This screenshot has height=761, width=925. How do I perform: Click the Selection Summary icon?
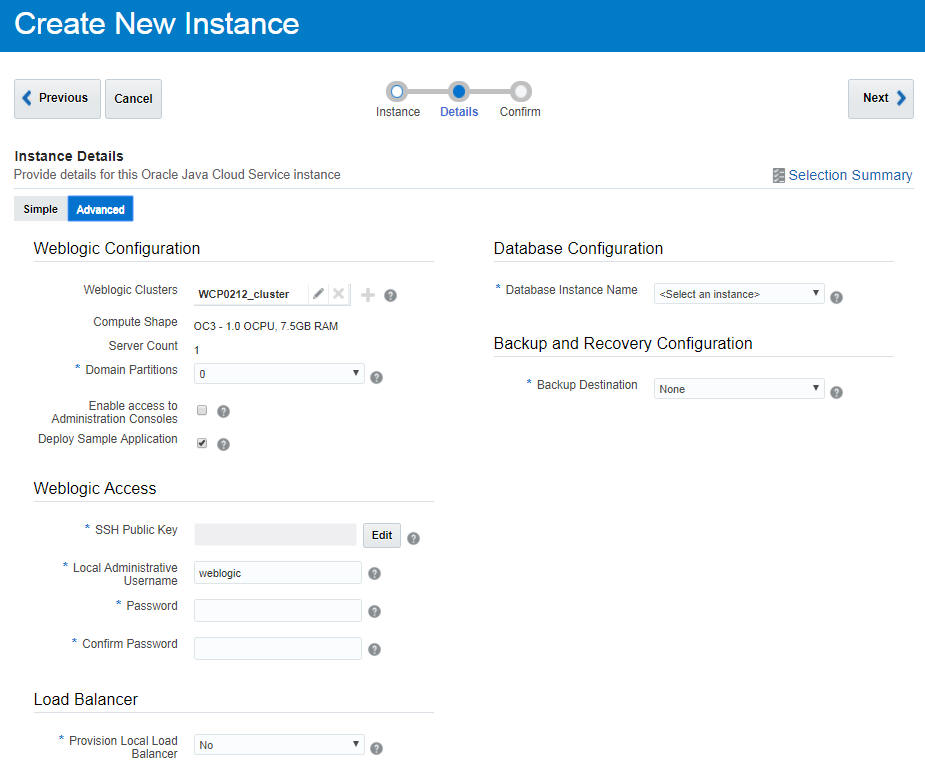779,175
